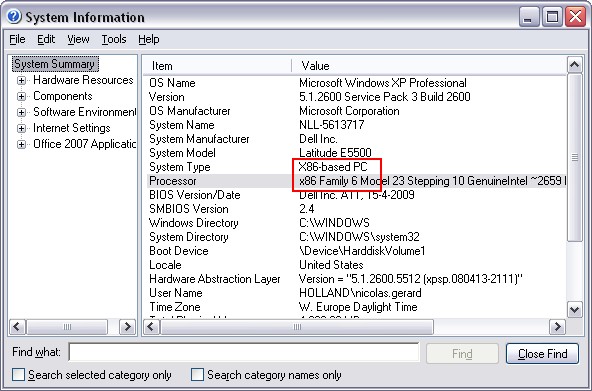Select the Locale row

pyautogui.click(x=355, y=265)
